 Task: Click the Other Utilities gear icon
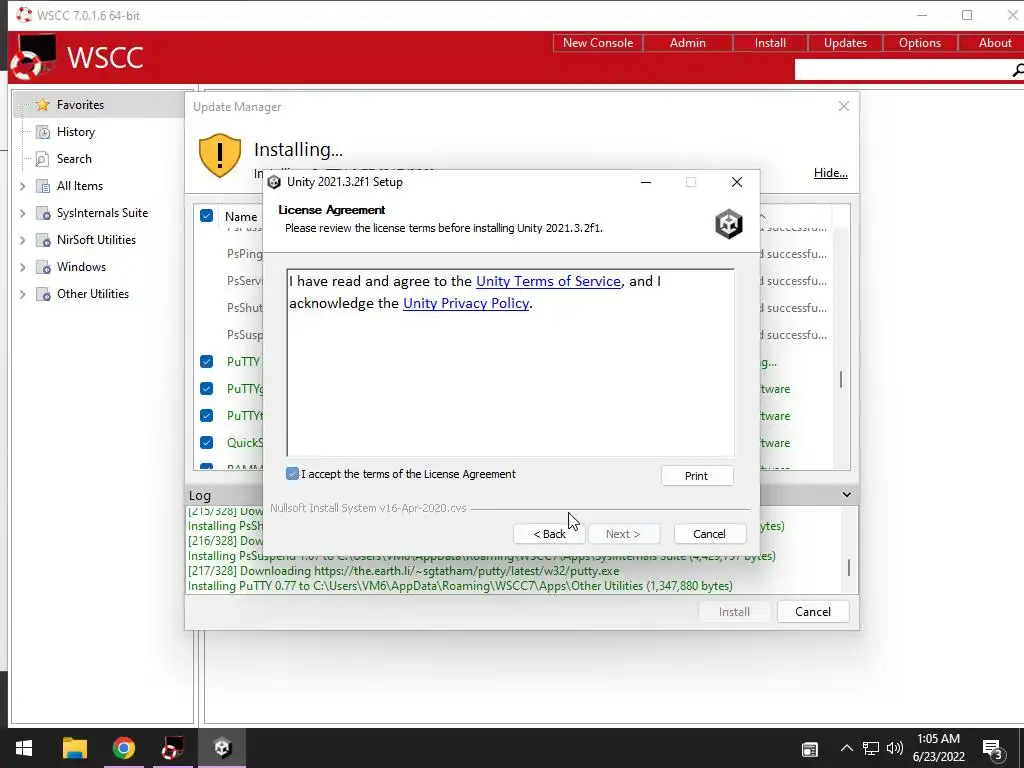[x=43, y=295]
